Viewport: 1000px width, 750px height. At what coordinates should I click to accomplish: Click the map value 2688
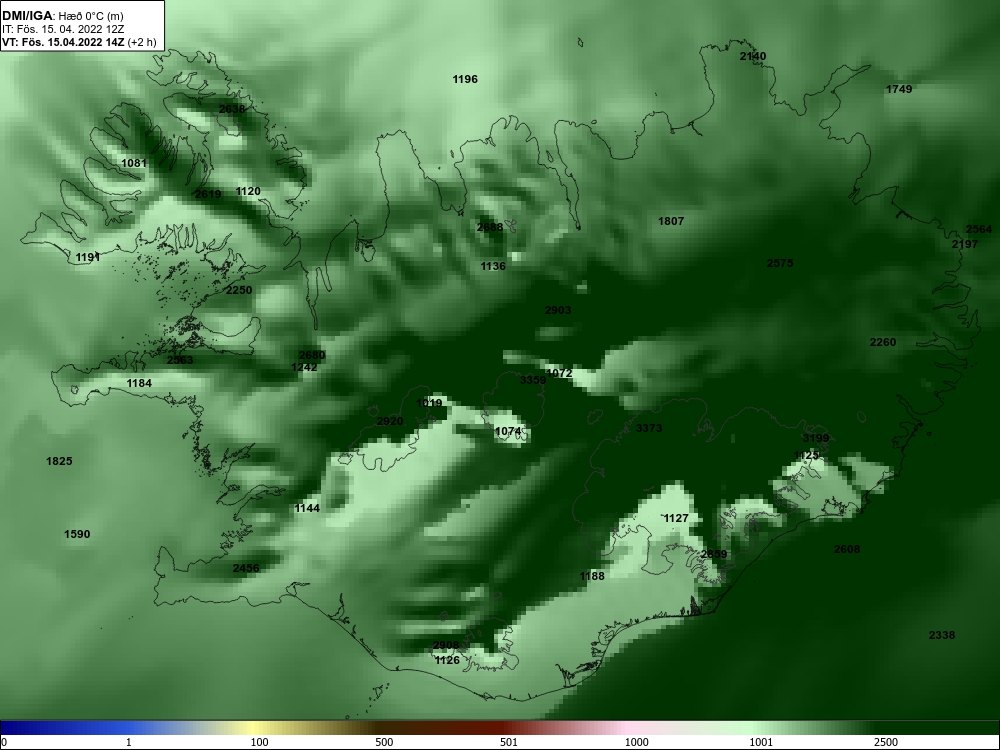coord(490,227)
